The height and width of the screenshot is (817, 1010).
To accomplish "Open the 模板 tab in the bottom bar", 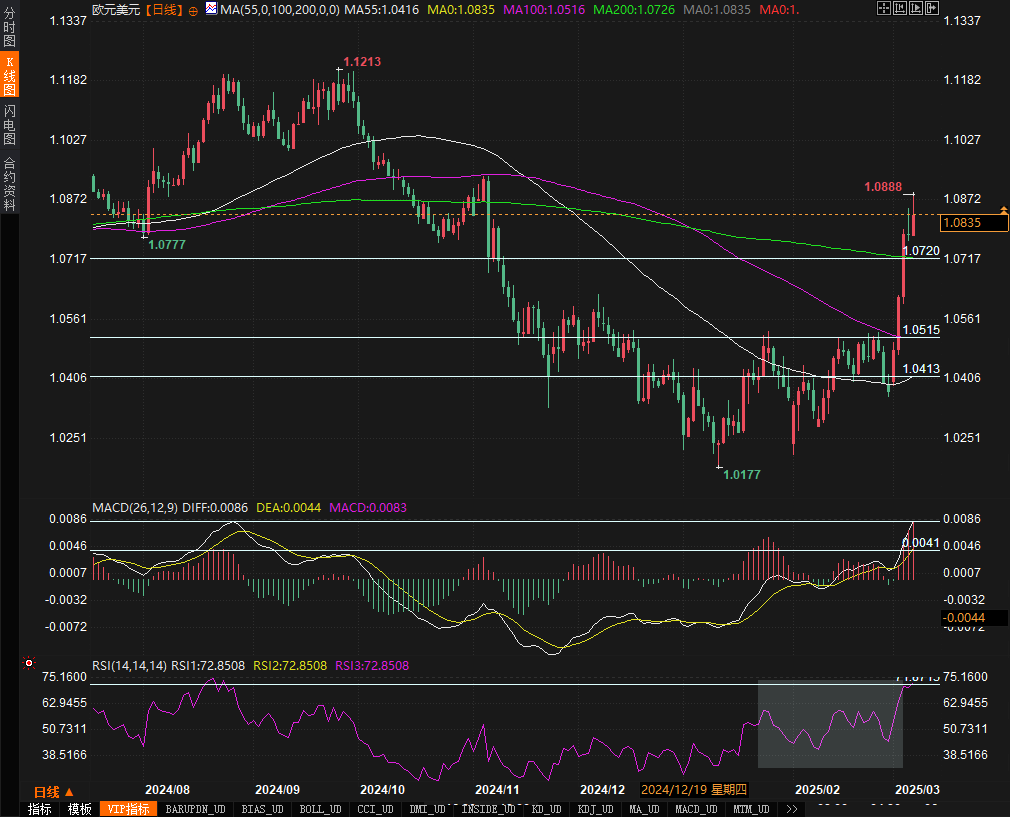I will (80, 809).
